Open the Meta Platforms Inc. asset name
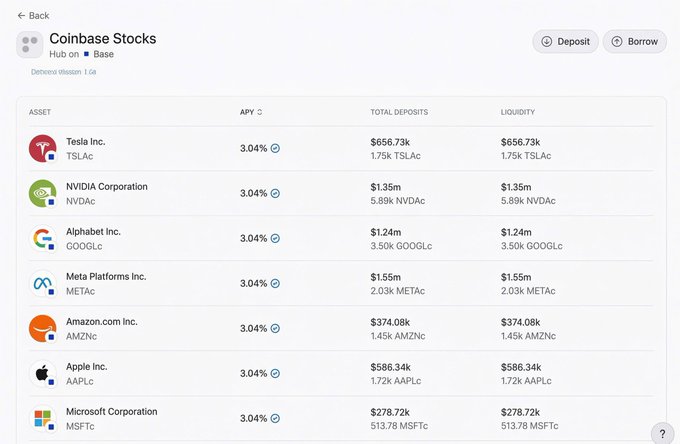Image resolution: width=680 pixels, height=444 pixels. [x=106, y=277]
